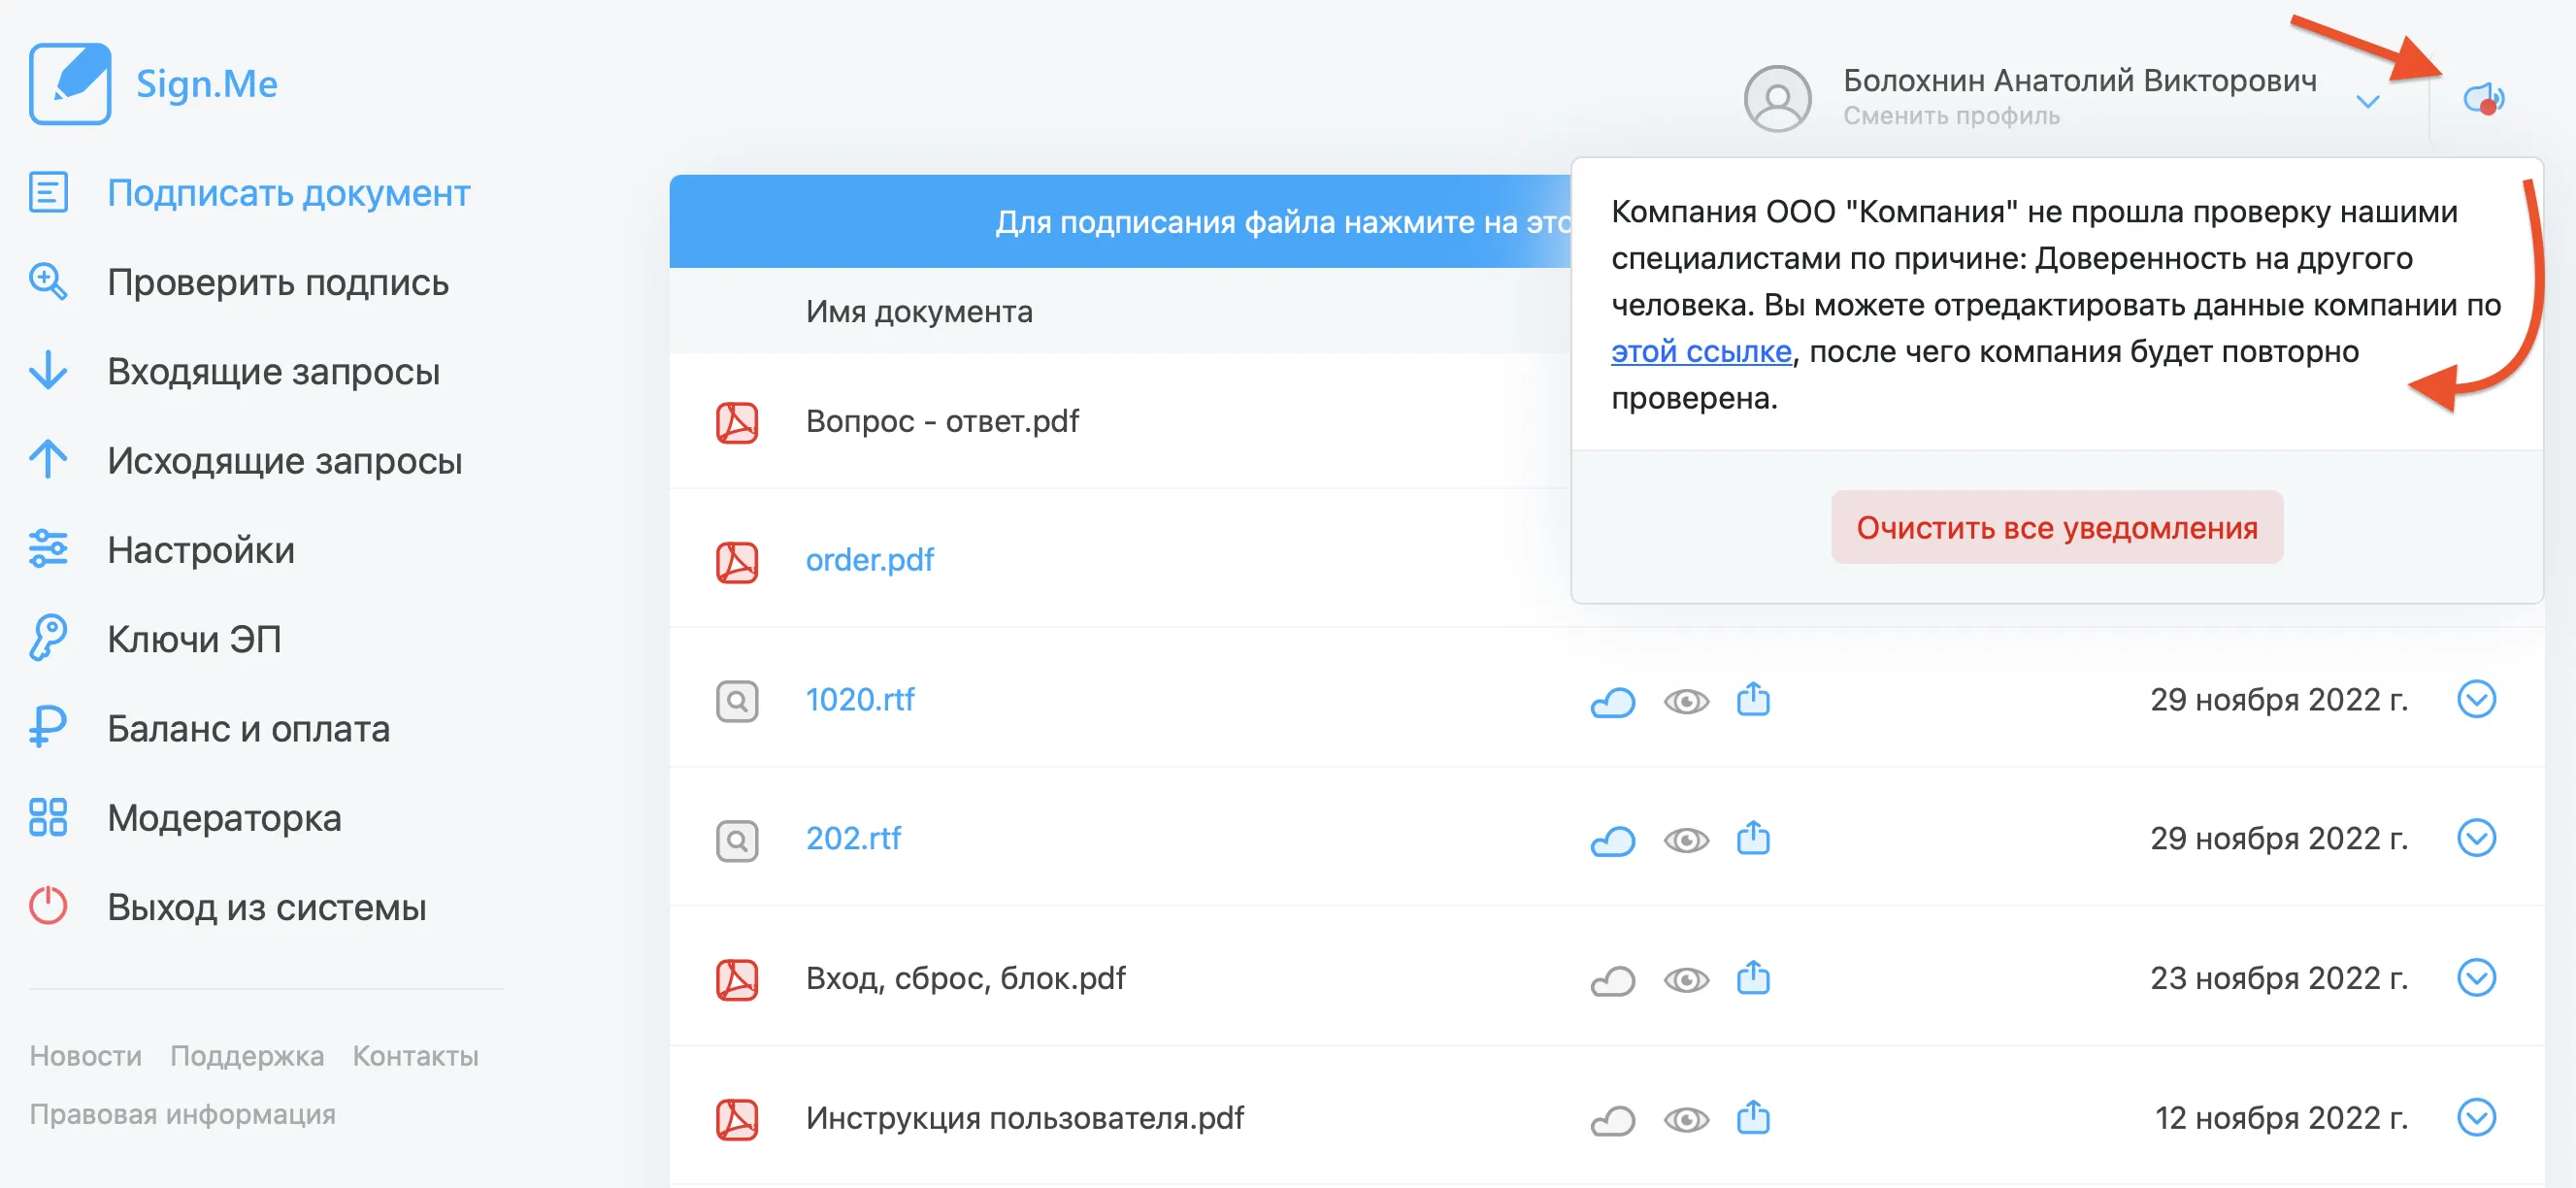This screenshot has height=1188, width=2576.
Task: Click the up arrow outgoing requests icon
Action: (48, 460)
